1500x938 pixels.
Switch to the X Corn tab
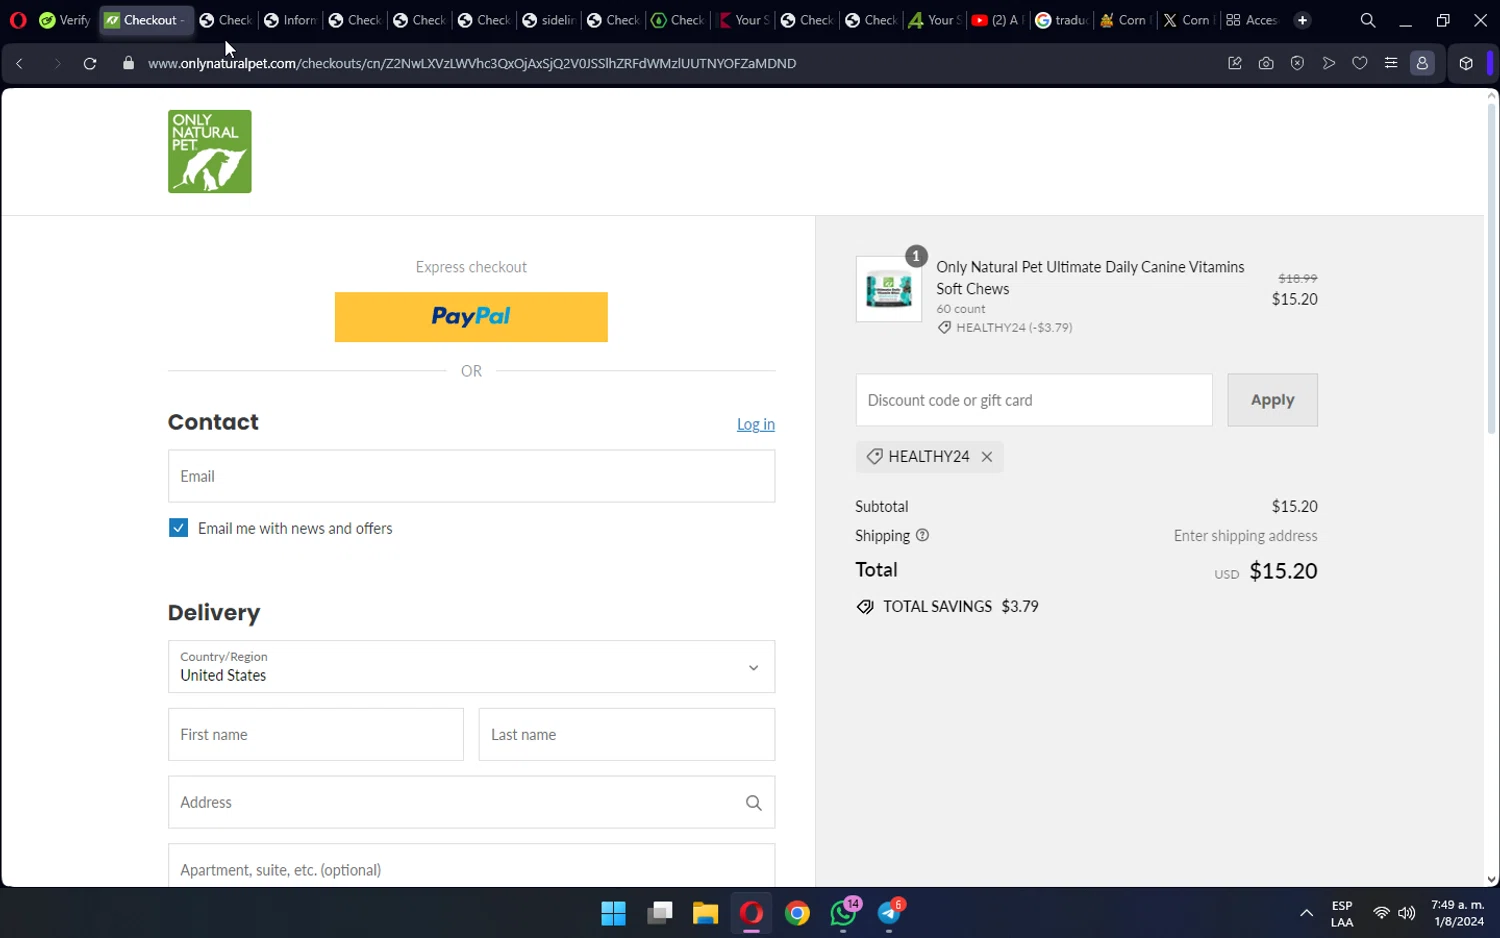(x=1186, y=20)
